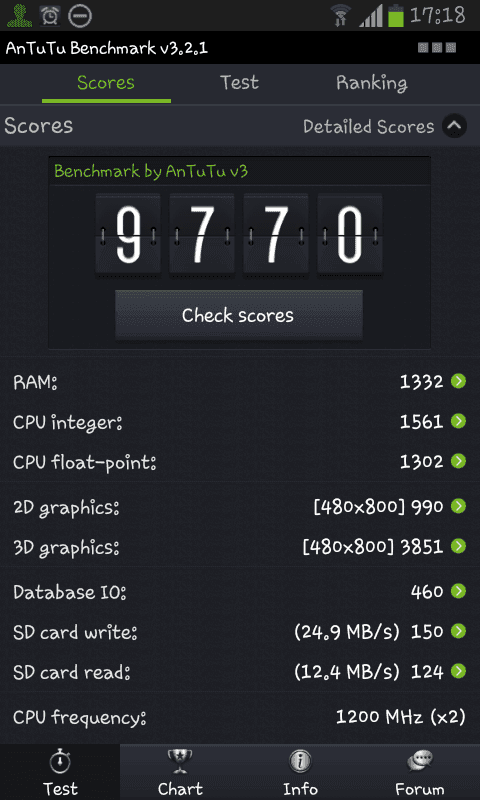
Task: Tap the battery icon in status bar
Action: [395, 15]
